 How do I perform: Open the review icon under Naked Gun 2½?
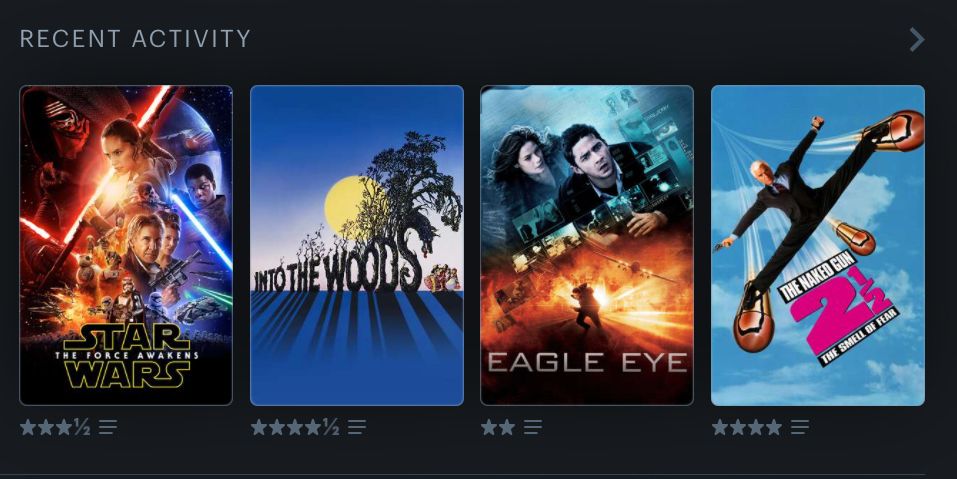(800, 427)
